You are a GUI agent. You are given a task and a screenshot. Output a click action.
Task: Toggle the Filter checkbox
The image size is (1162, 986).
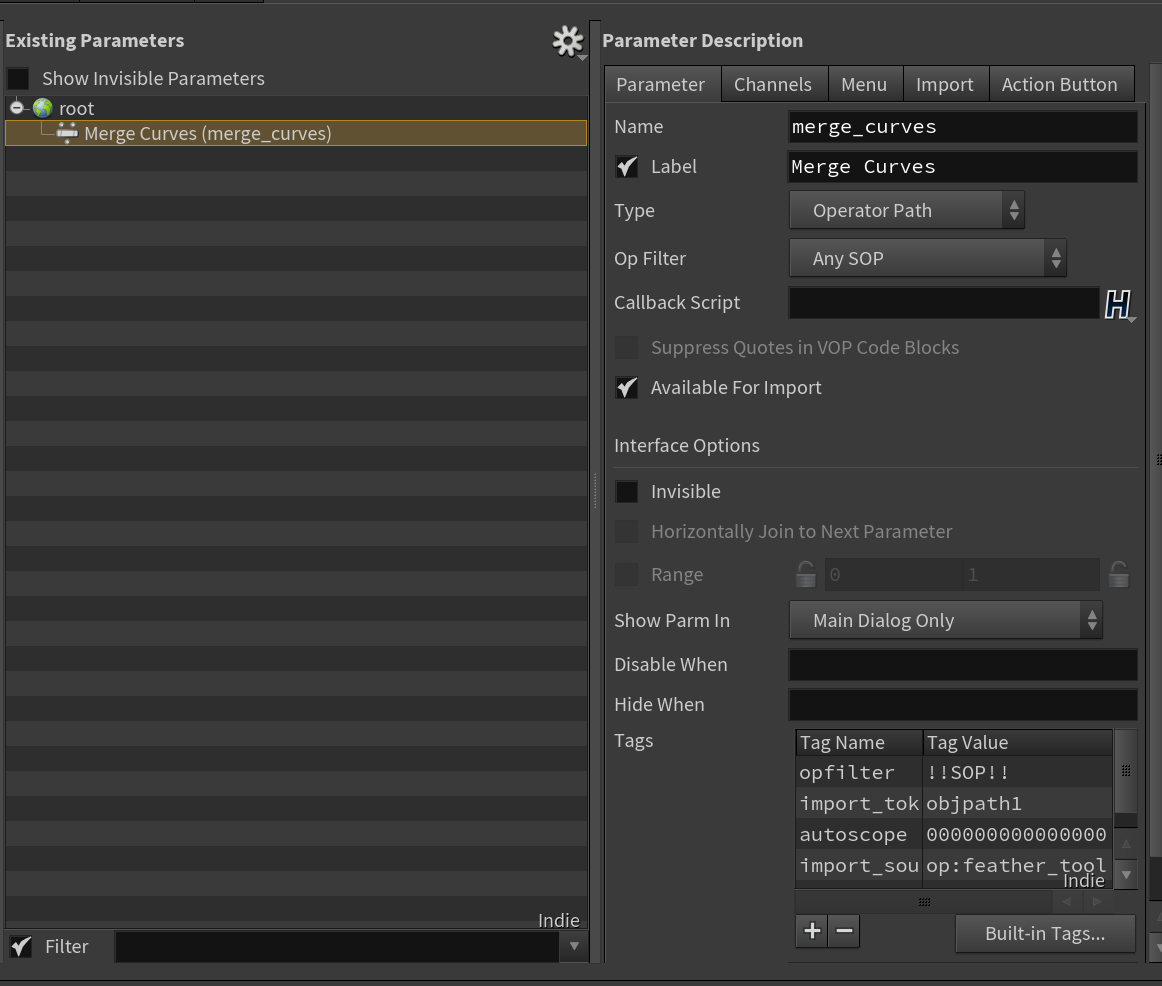click(21, 946)
